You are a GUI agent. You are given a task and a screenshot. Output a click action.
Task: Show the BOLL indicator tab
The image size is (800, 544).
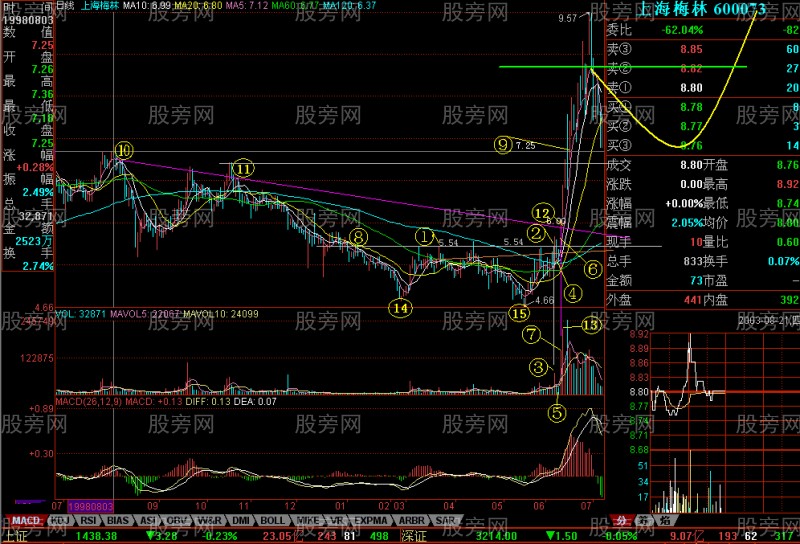pos(272,521)
